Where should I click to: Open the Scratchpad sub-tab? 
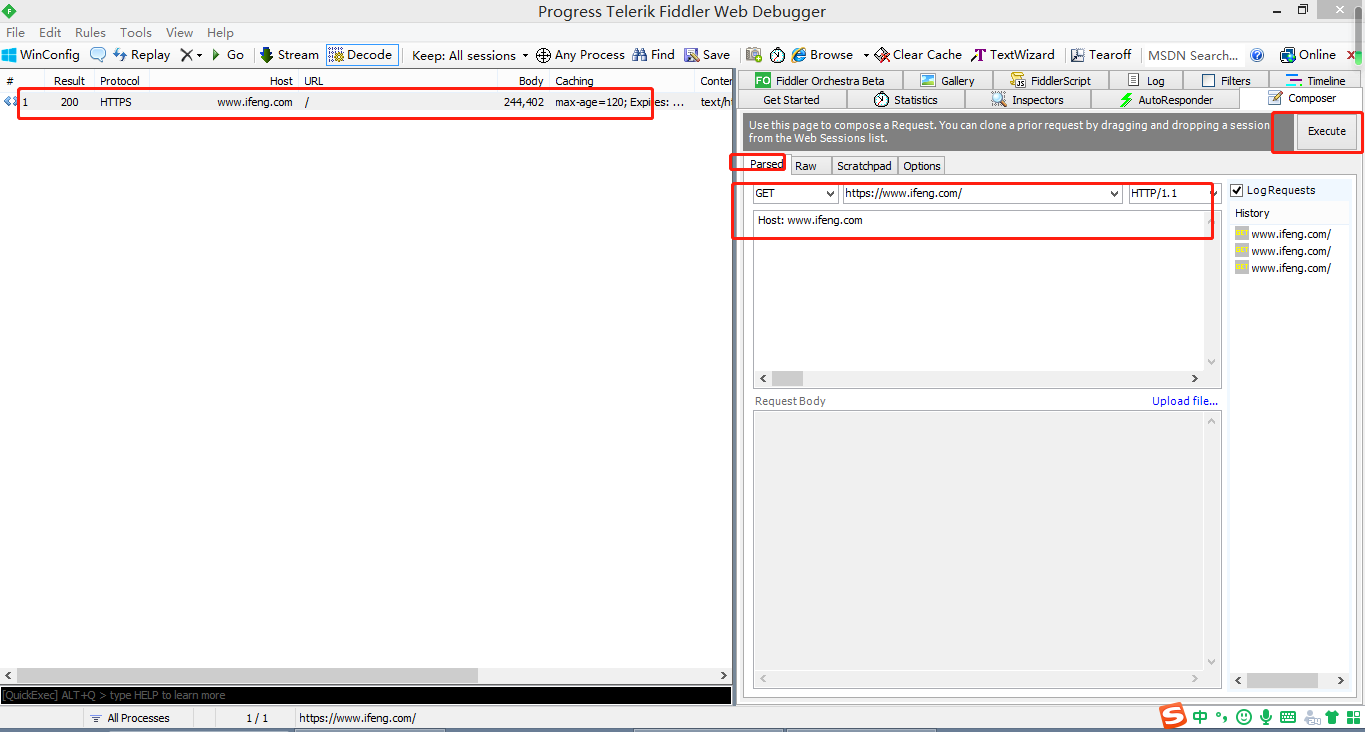(864, 166)
